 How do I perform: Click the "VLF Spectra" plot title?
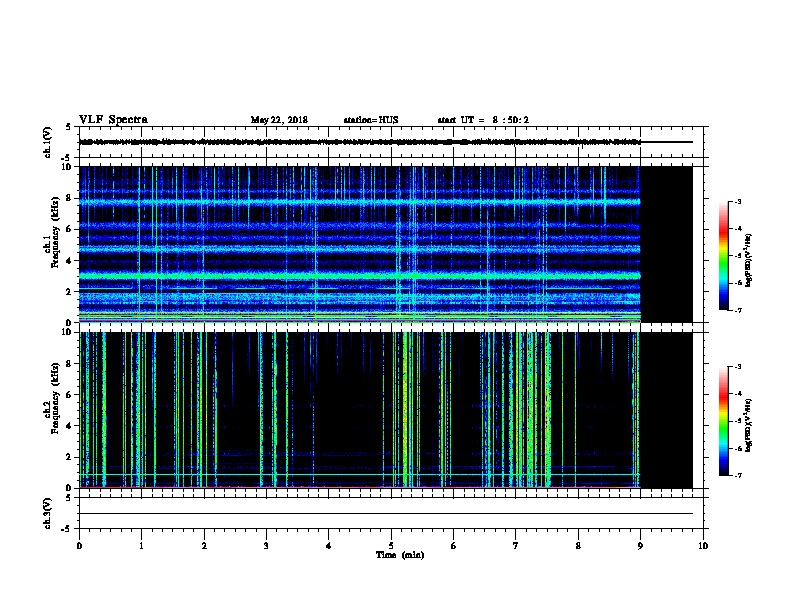pos(113,120)
